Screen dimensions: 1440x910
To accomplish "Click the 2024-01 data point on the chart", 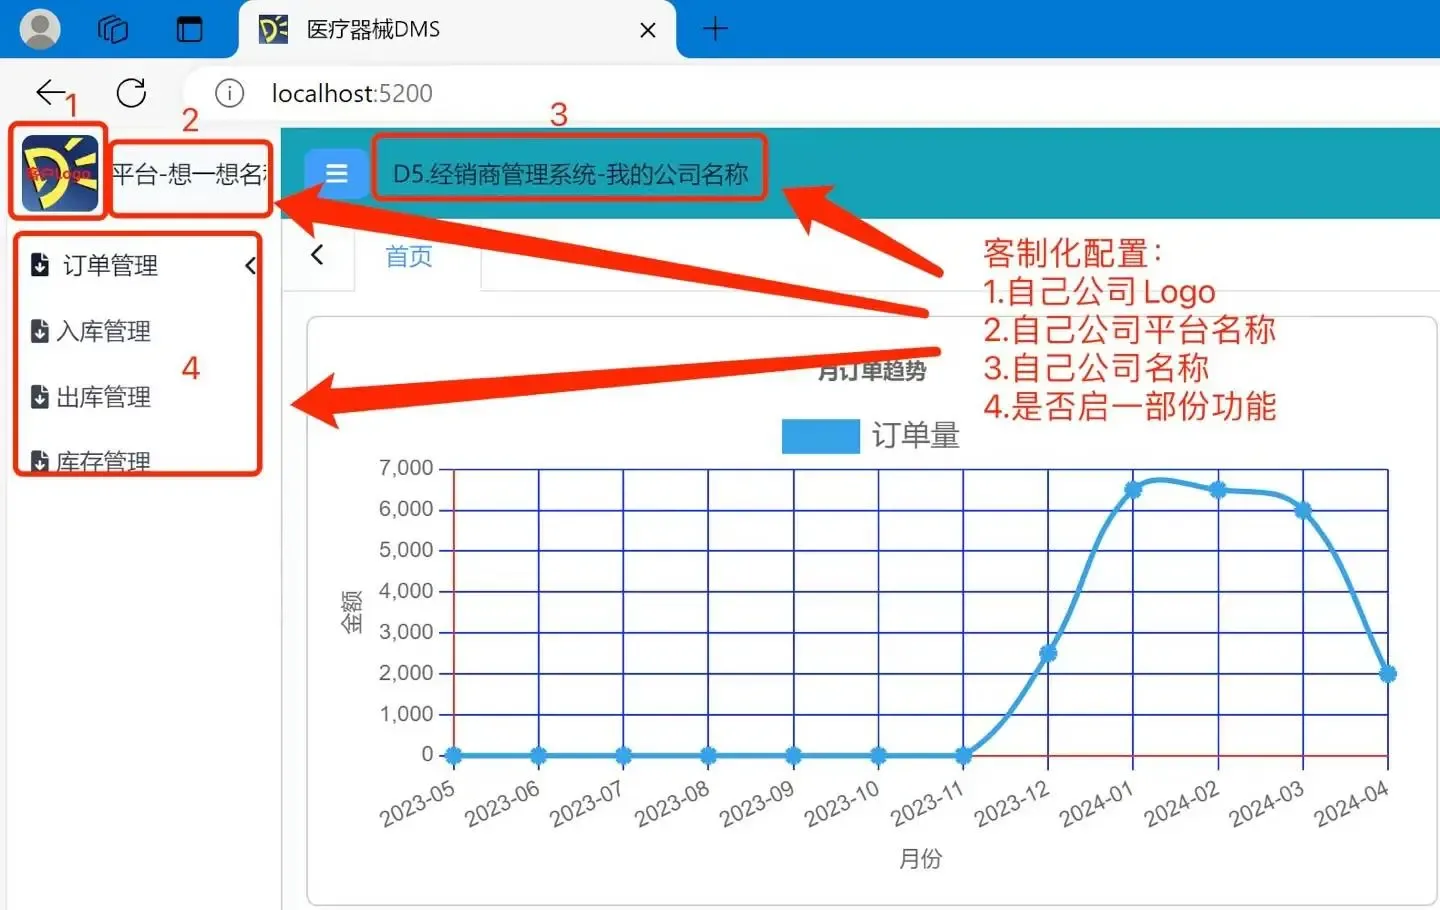I will pos(1133,490).
